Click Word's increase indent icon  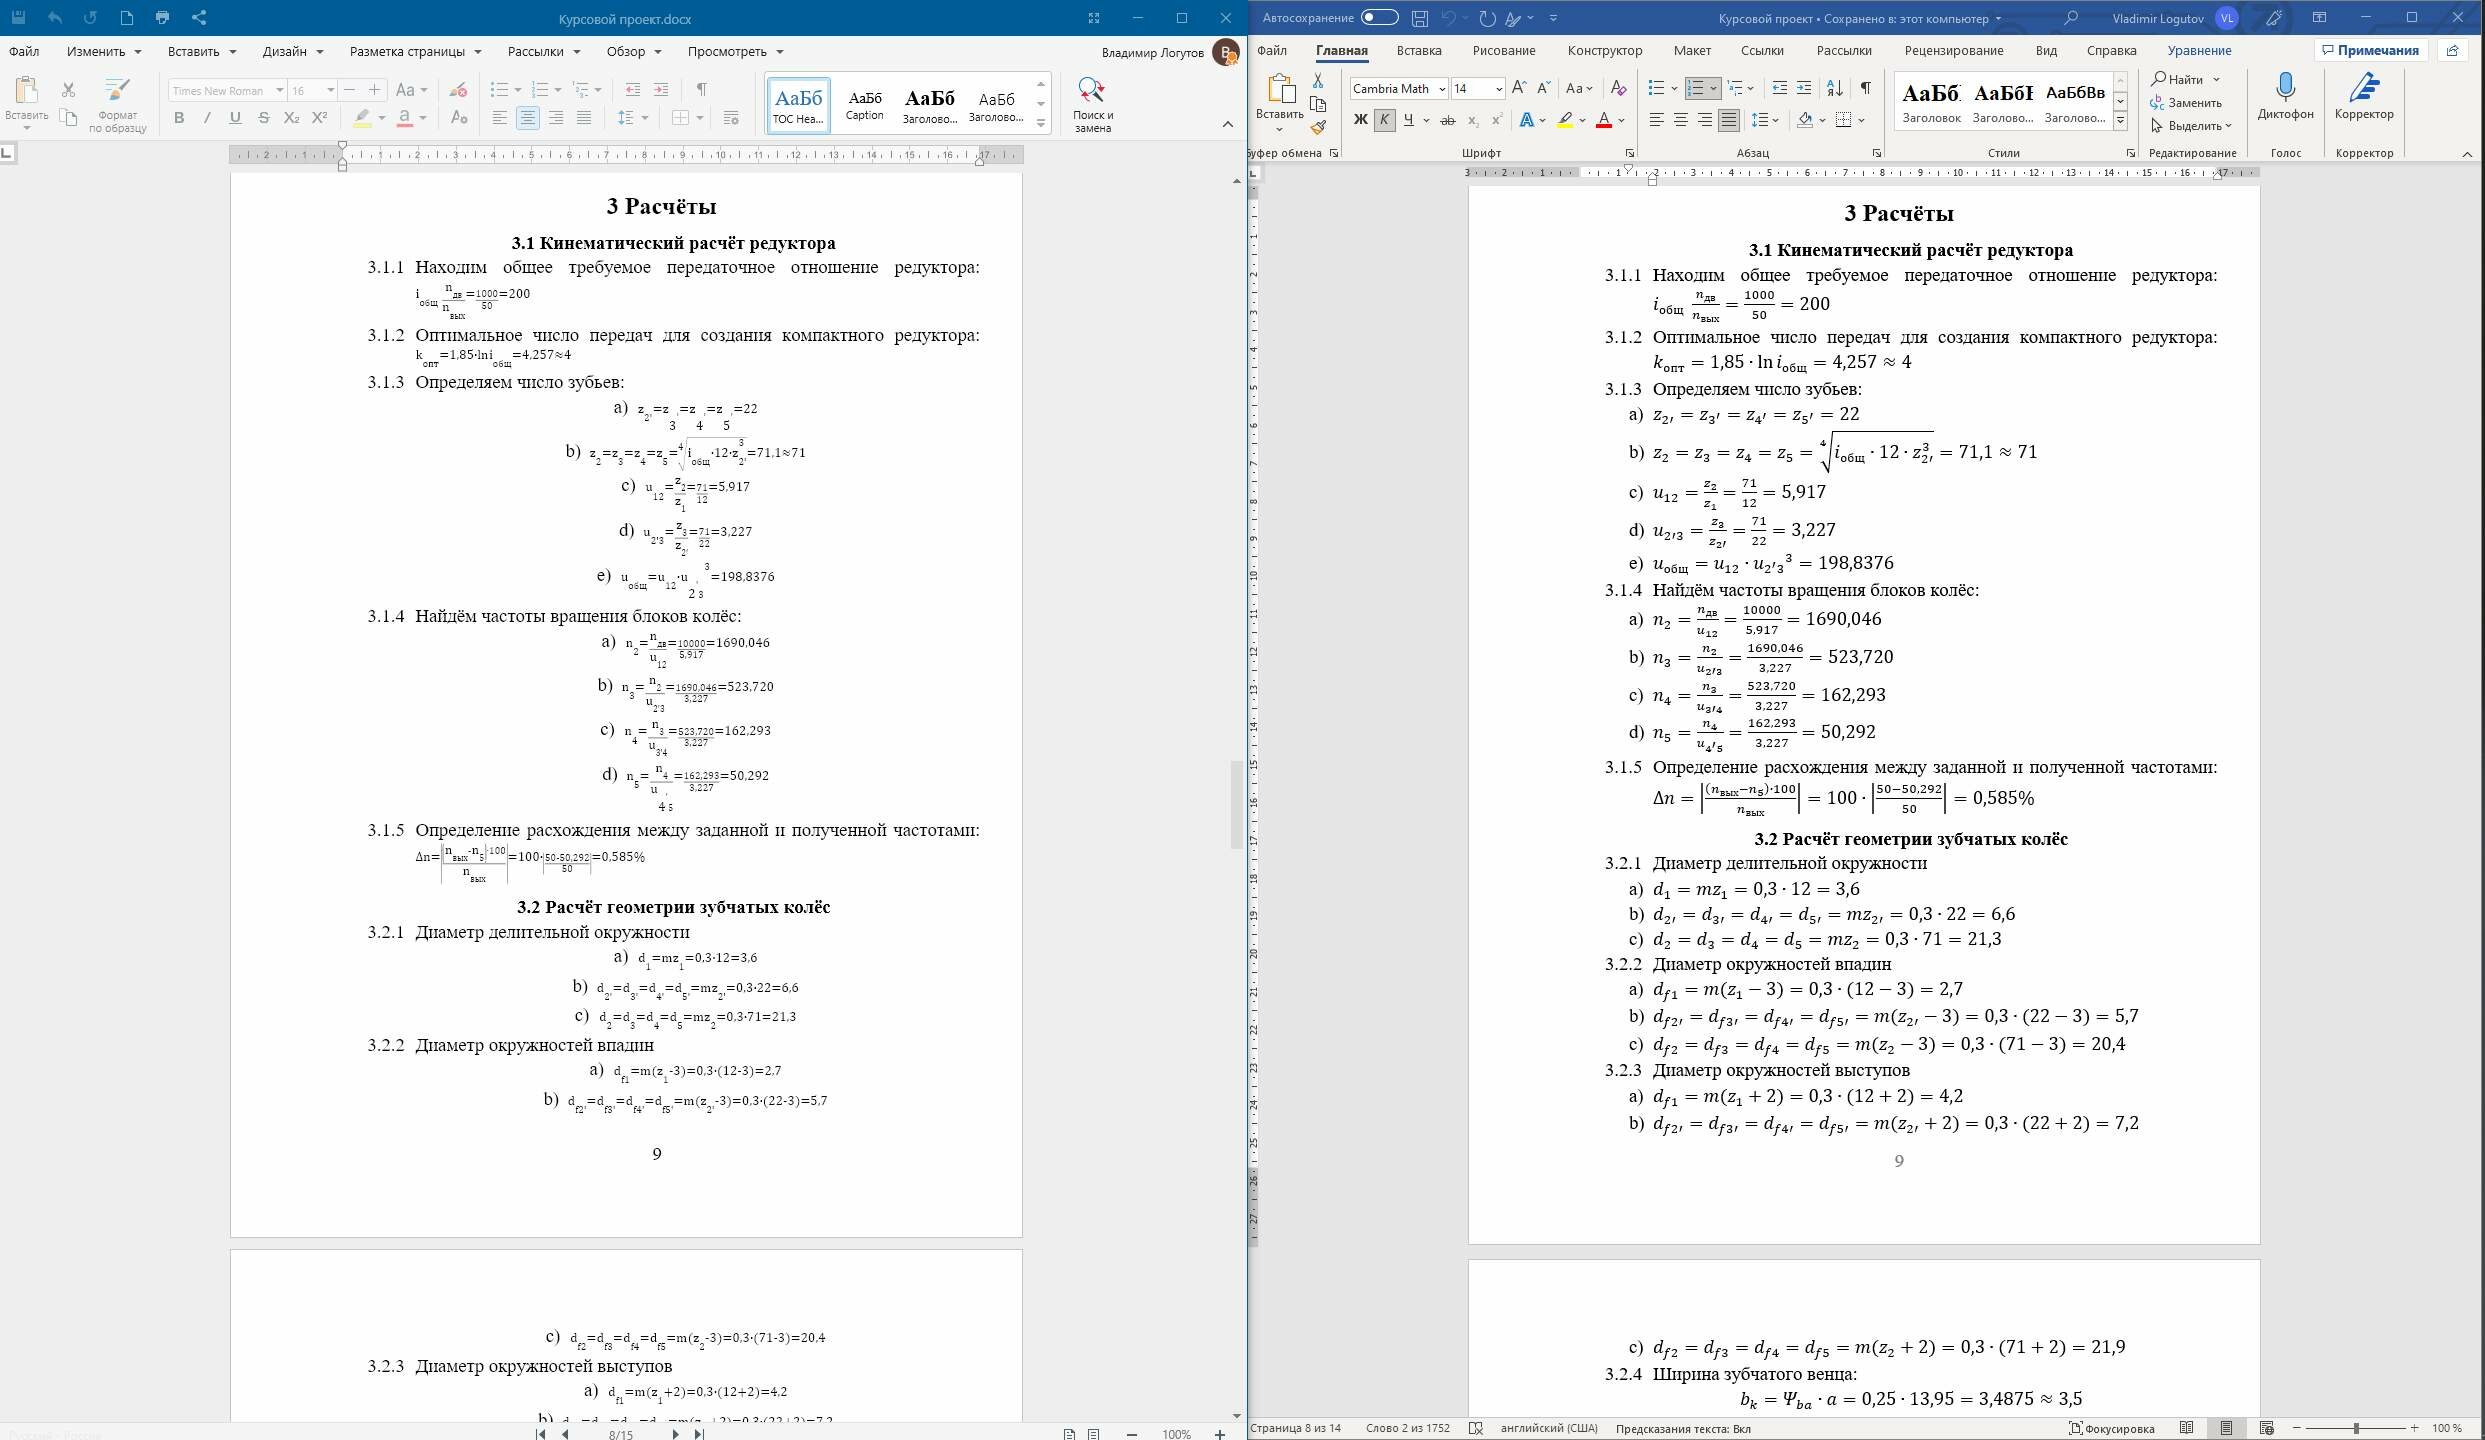pos(1804,88)
